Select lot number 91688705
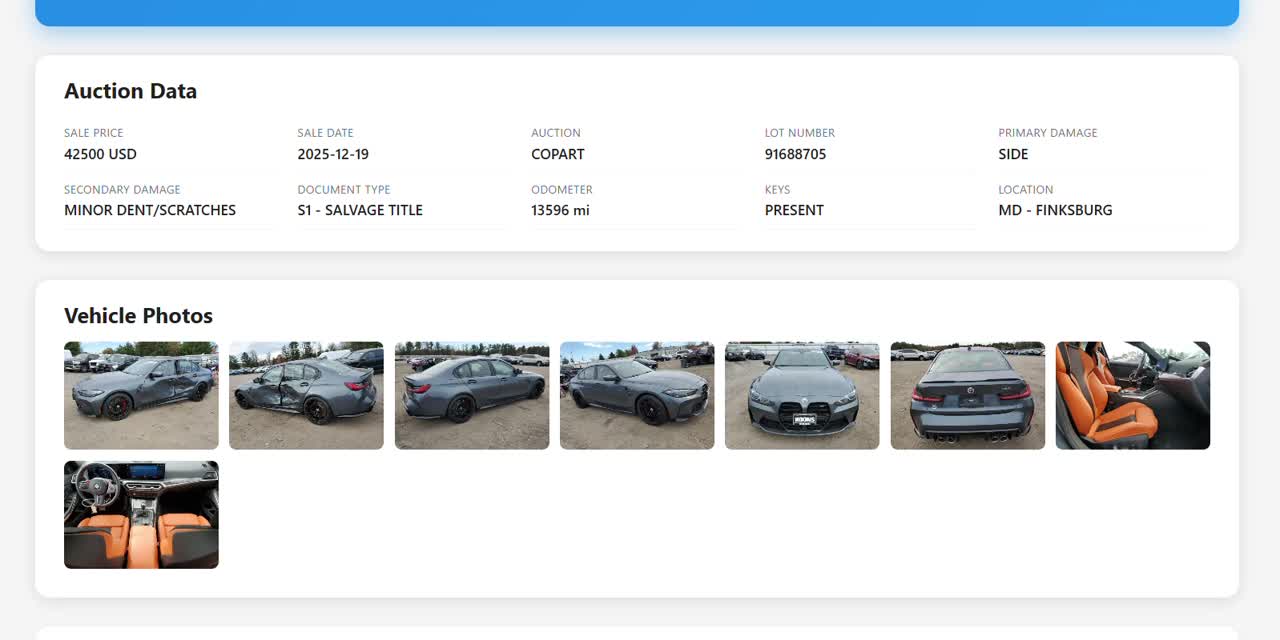The image size is (1280, 640). [796, 154]
